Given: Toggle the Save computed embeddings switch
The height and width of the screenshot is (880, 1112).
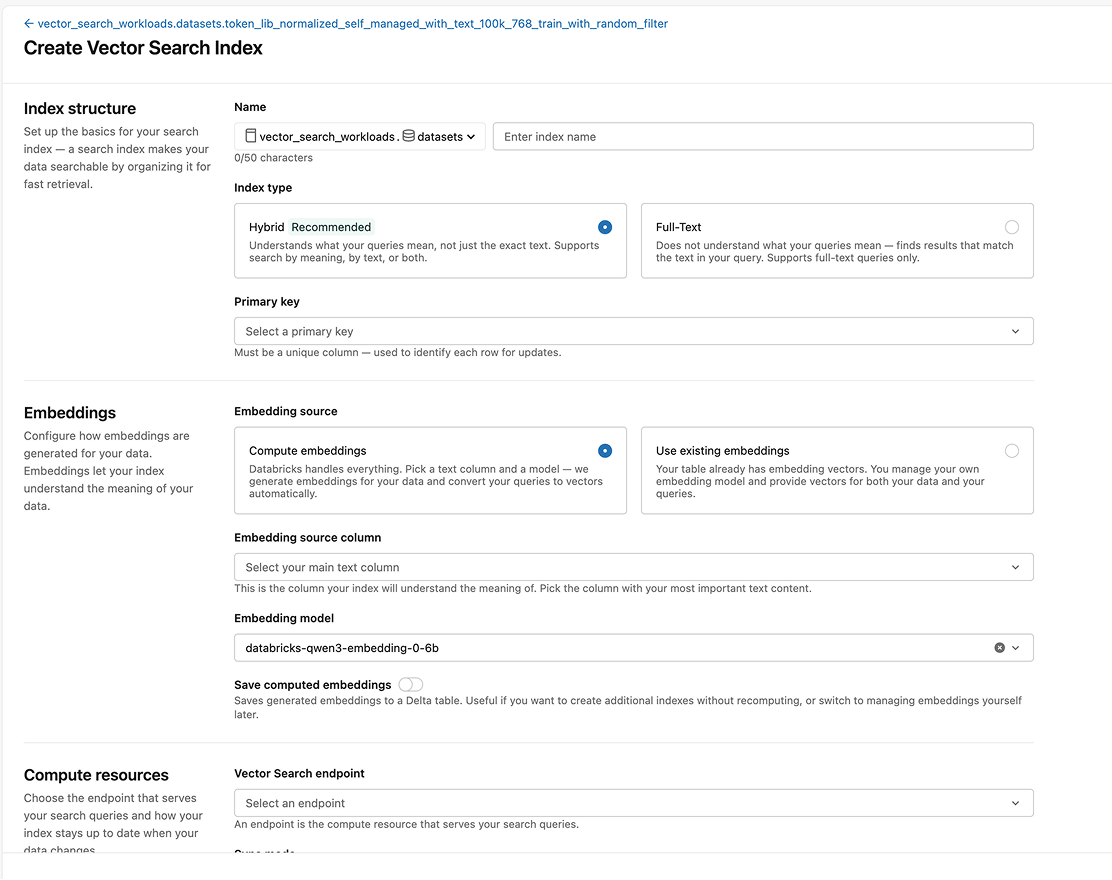Looking at the screenshot, I should [x=411, y=684].
